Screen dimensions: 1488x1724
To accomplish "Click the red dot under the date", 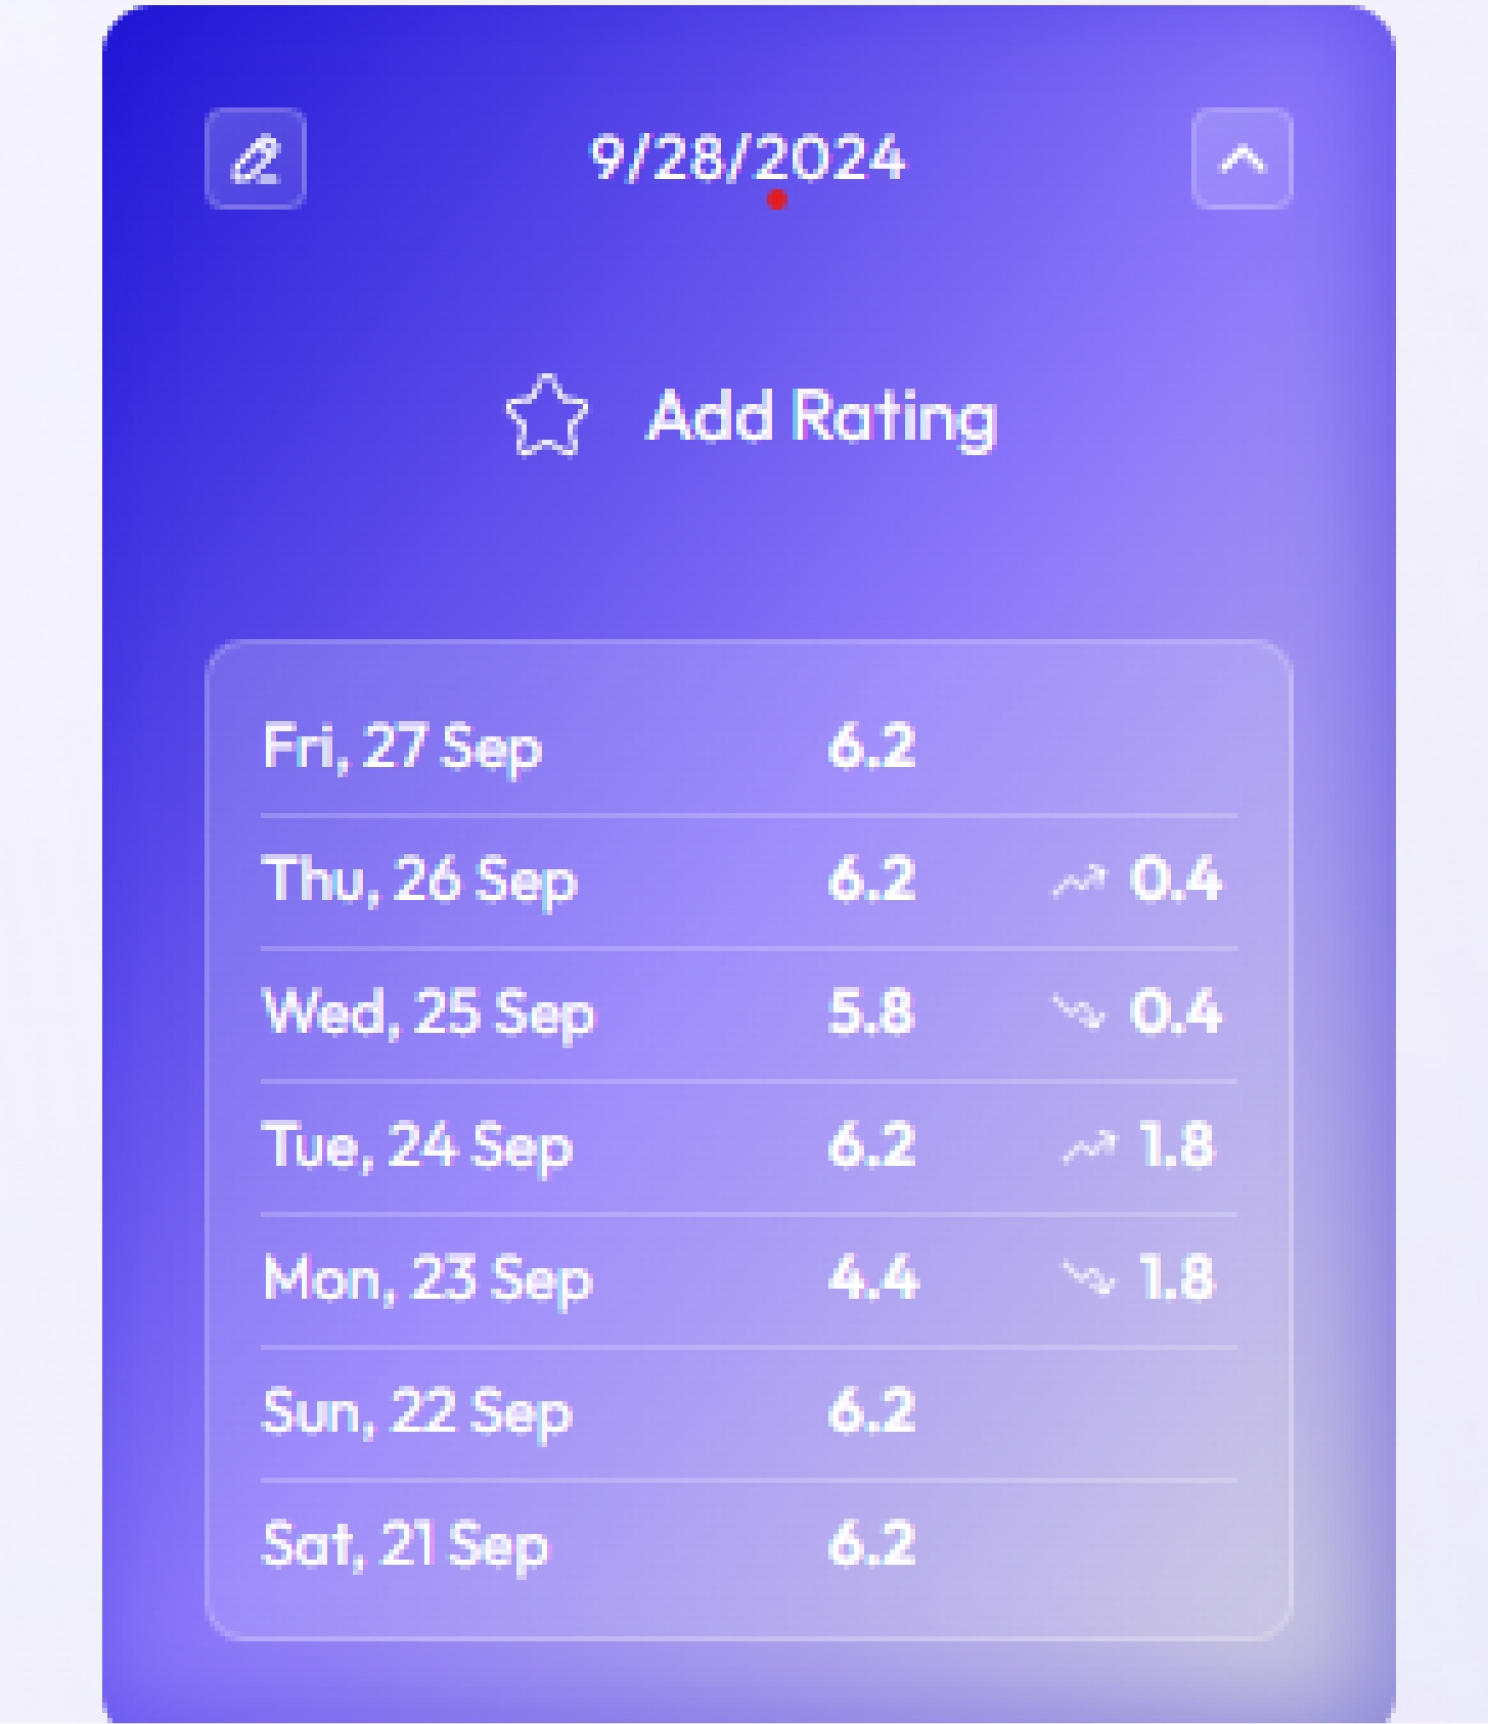I will click(x=776, y=200).
